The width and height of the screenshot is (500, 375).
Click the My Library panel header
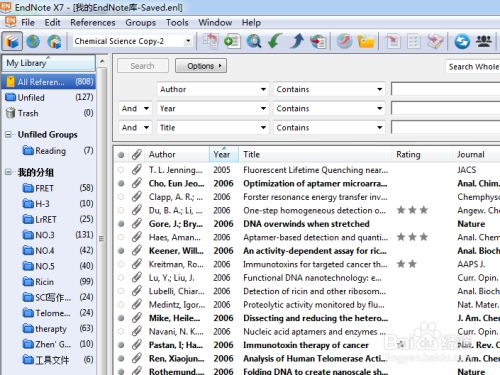pyautogui.click(x=49, y=63)
